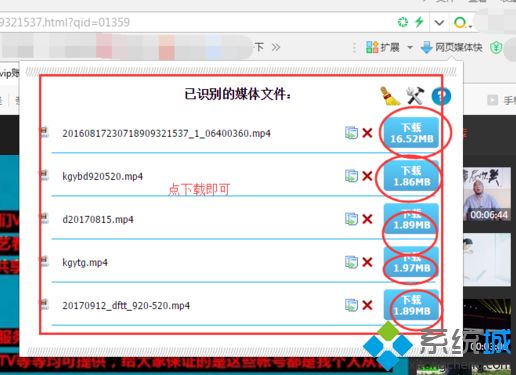
Task: Click file type icon beside kgybd920520.mp4
Action: [44, 175]
